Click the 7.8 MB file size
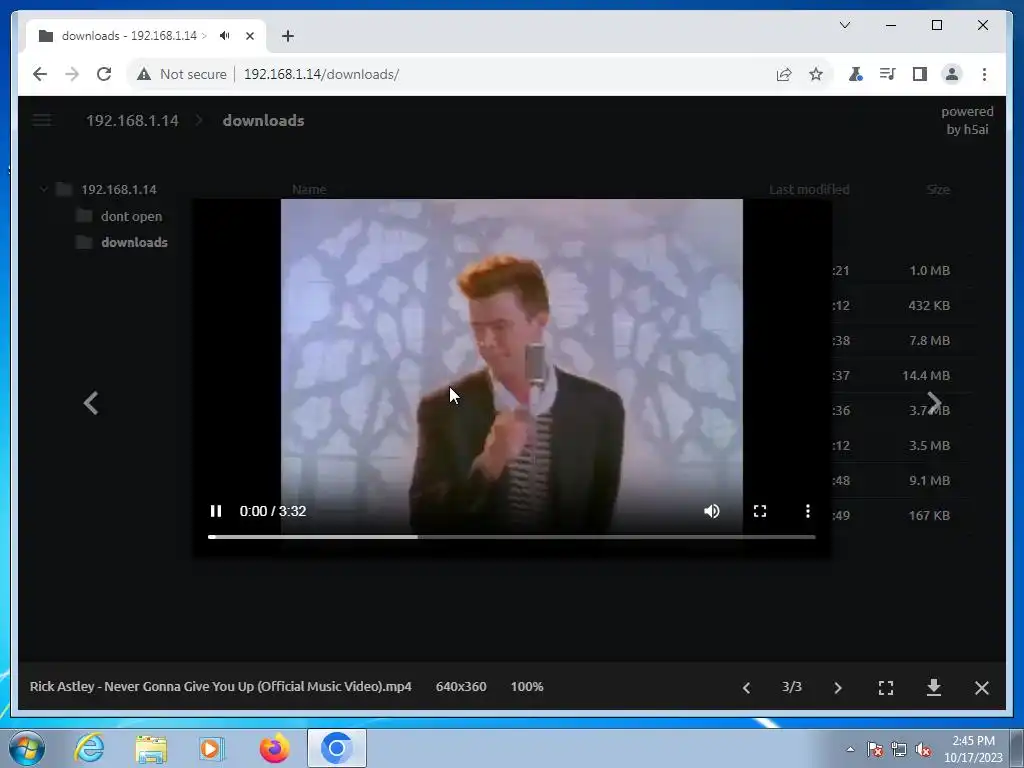The width and height of the screenshot is (1024, 768). (x=929, y=340)
